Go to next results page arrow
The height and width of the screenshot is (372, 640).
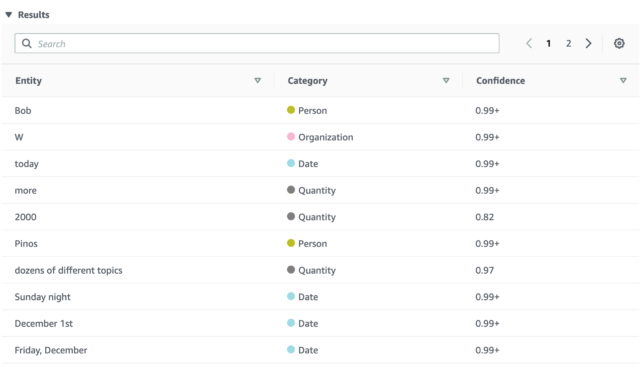[x=588, y=43]
